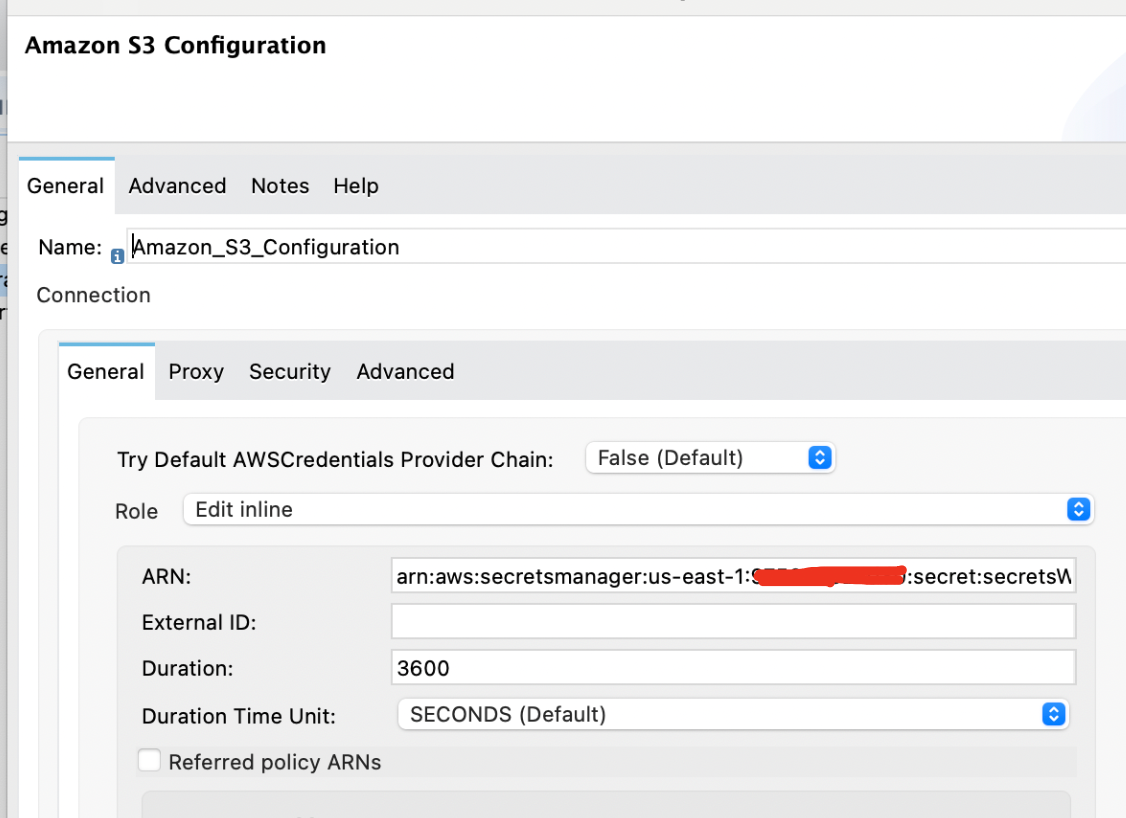Open the Try Default AWSCredentials Provider Chain dropdown
Screen dimensions: 1126x818
710,457
